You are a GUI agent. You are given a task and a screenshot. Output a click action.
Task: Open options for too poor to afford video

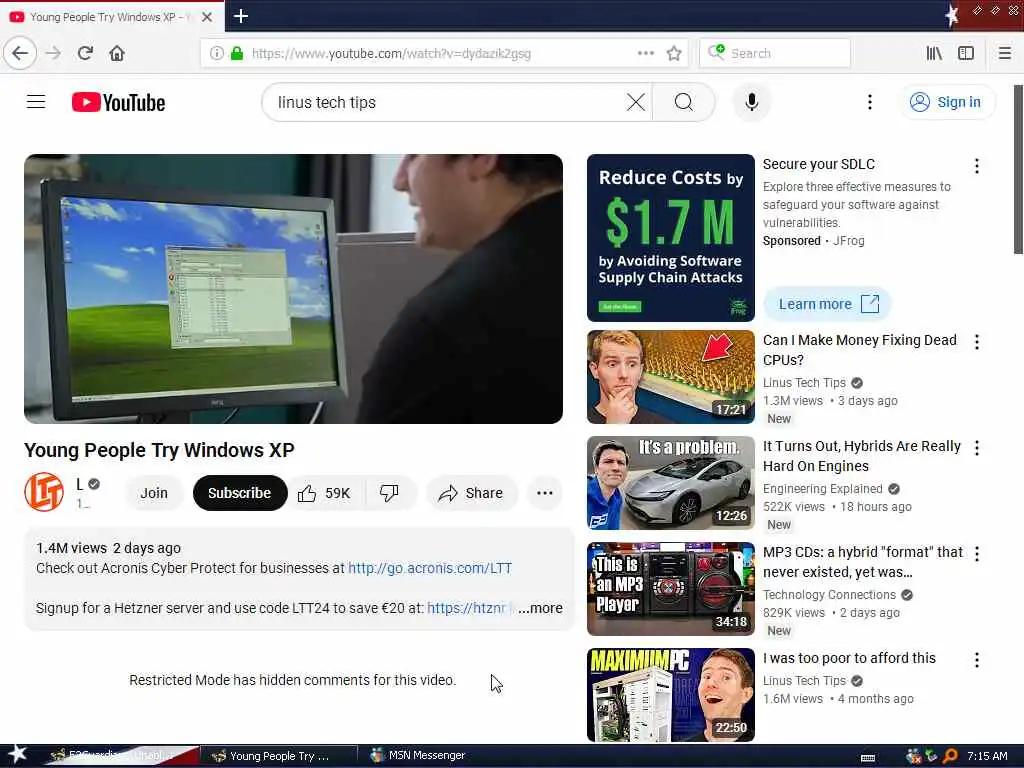[x=976, y=660]
